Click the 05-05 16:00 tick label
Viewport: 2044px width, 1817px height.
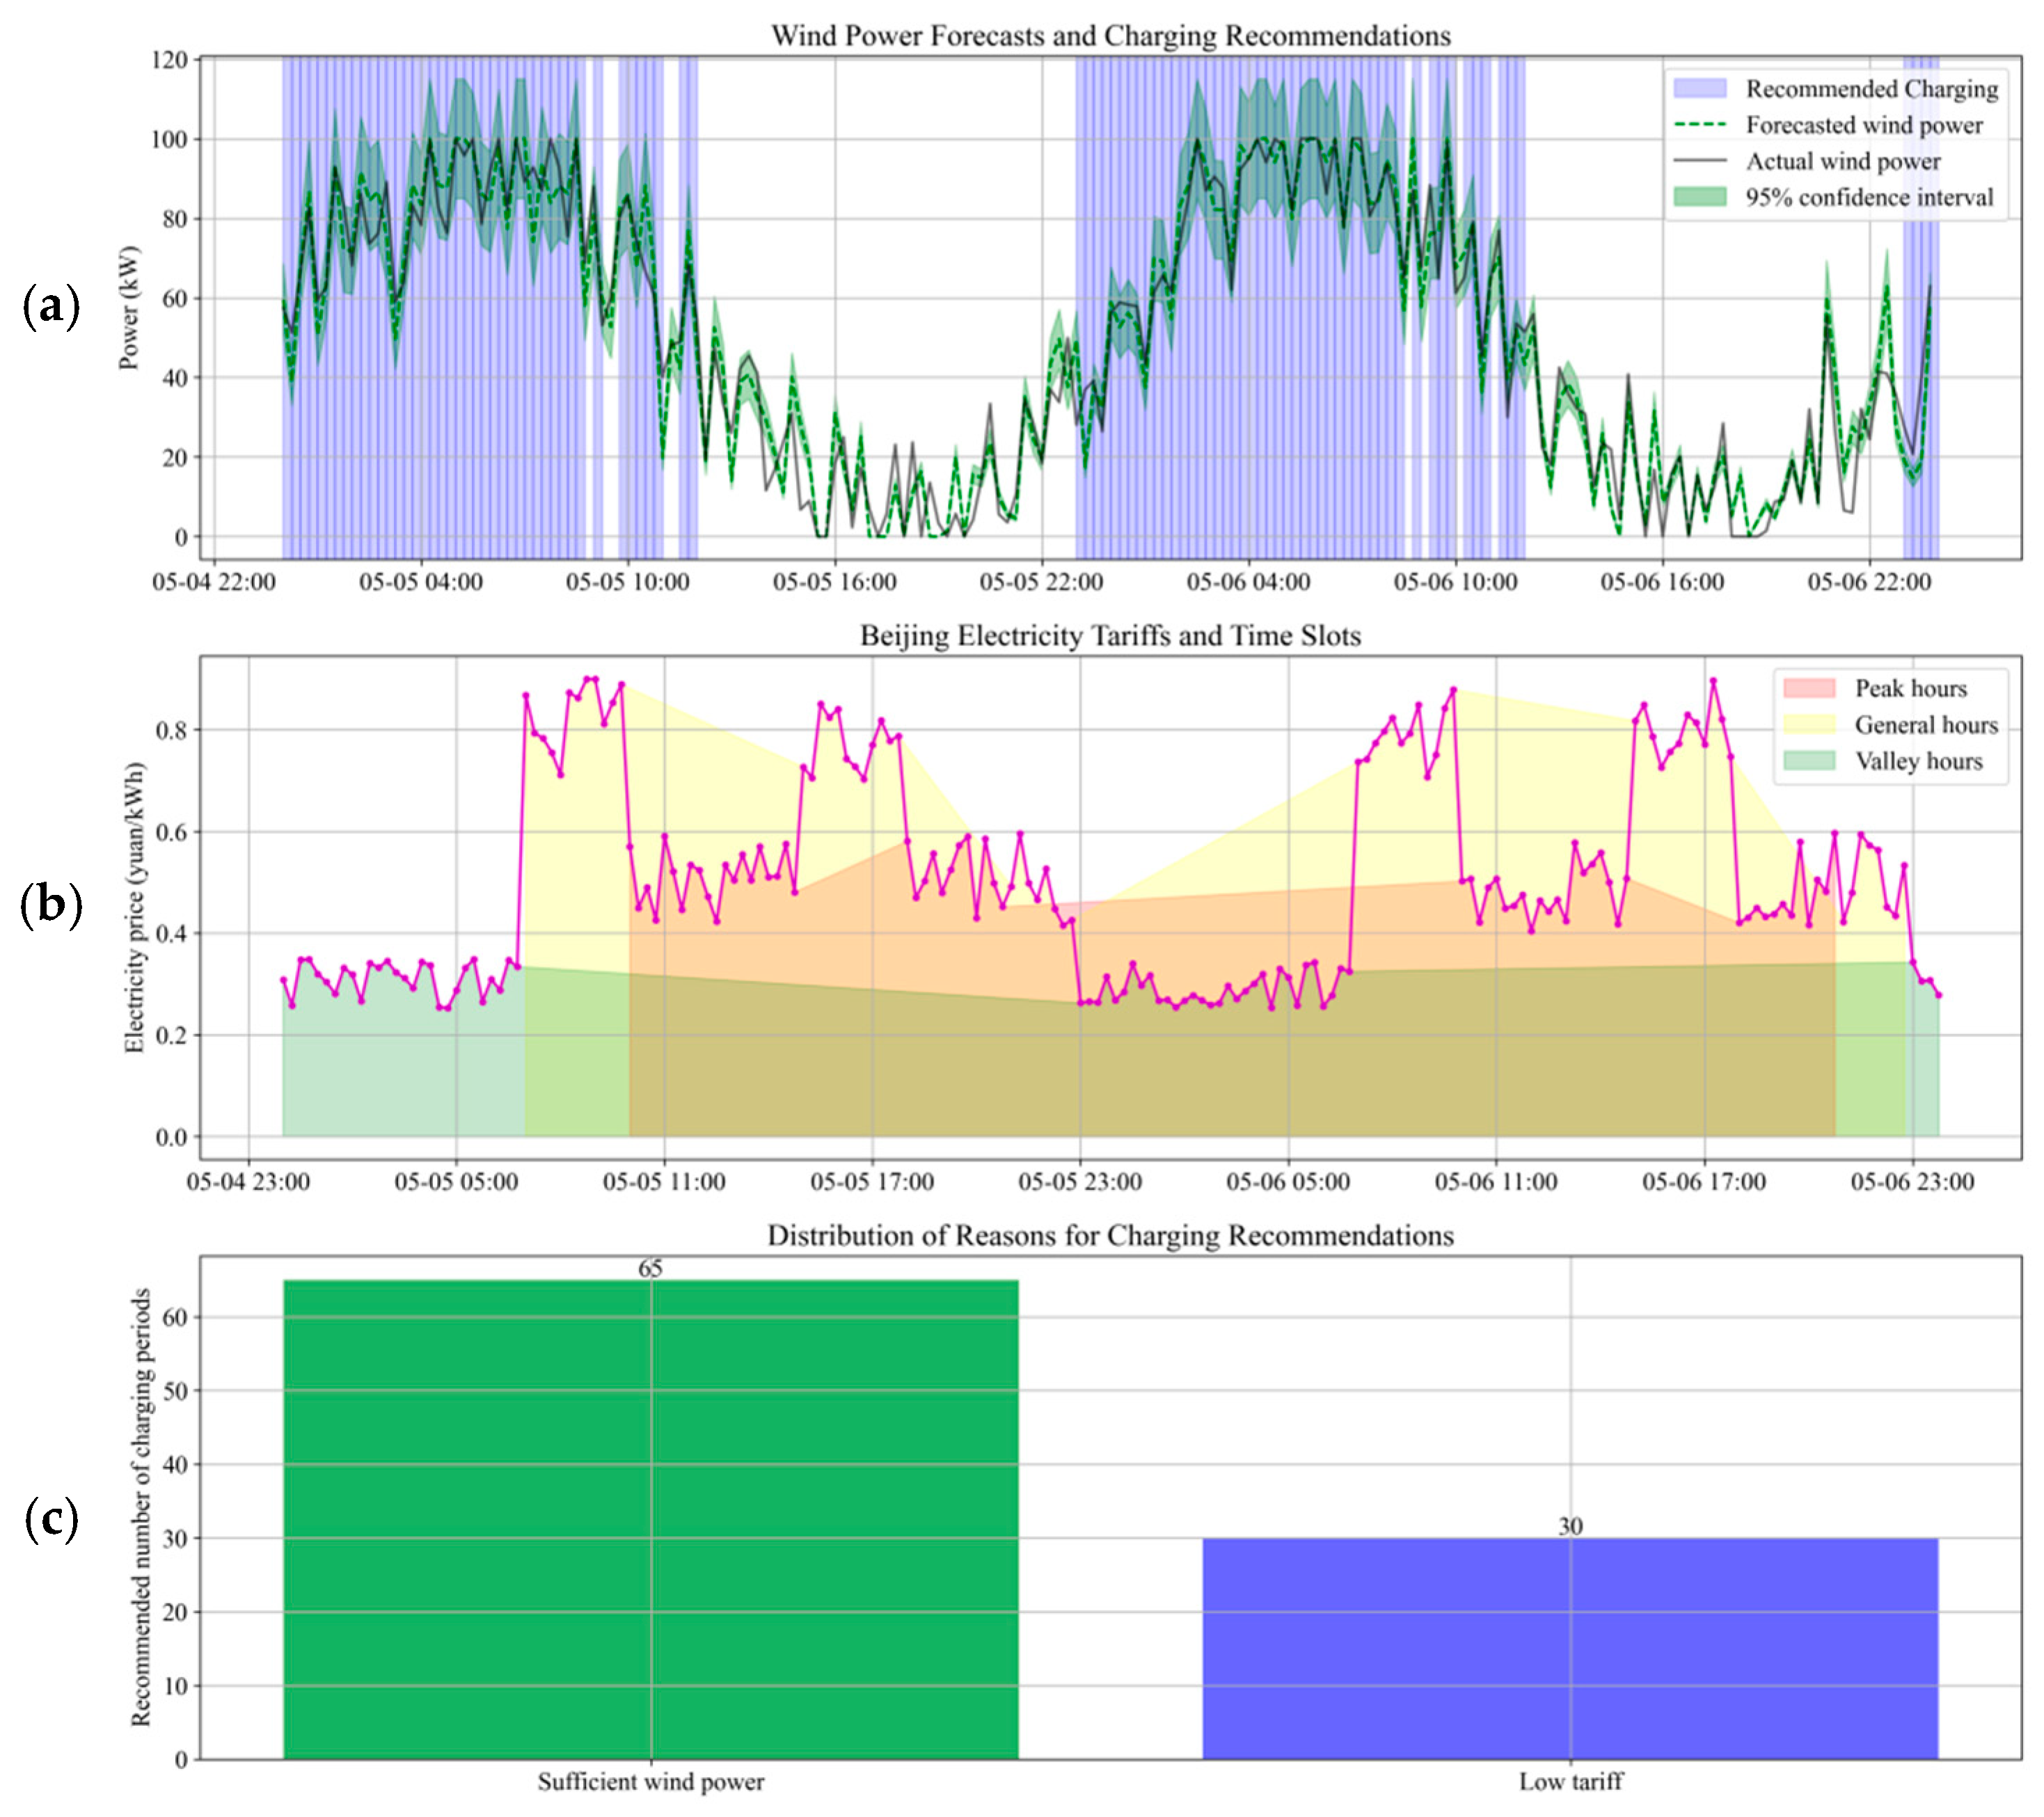coord(834,582)
